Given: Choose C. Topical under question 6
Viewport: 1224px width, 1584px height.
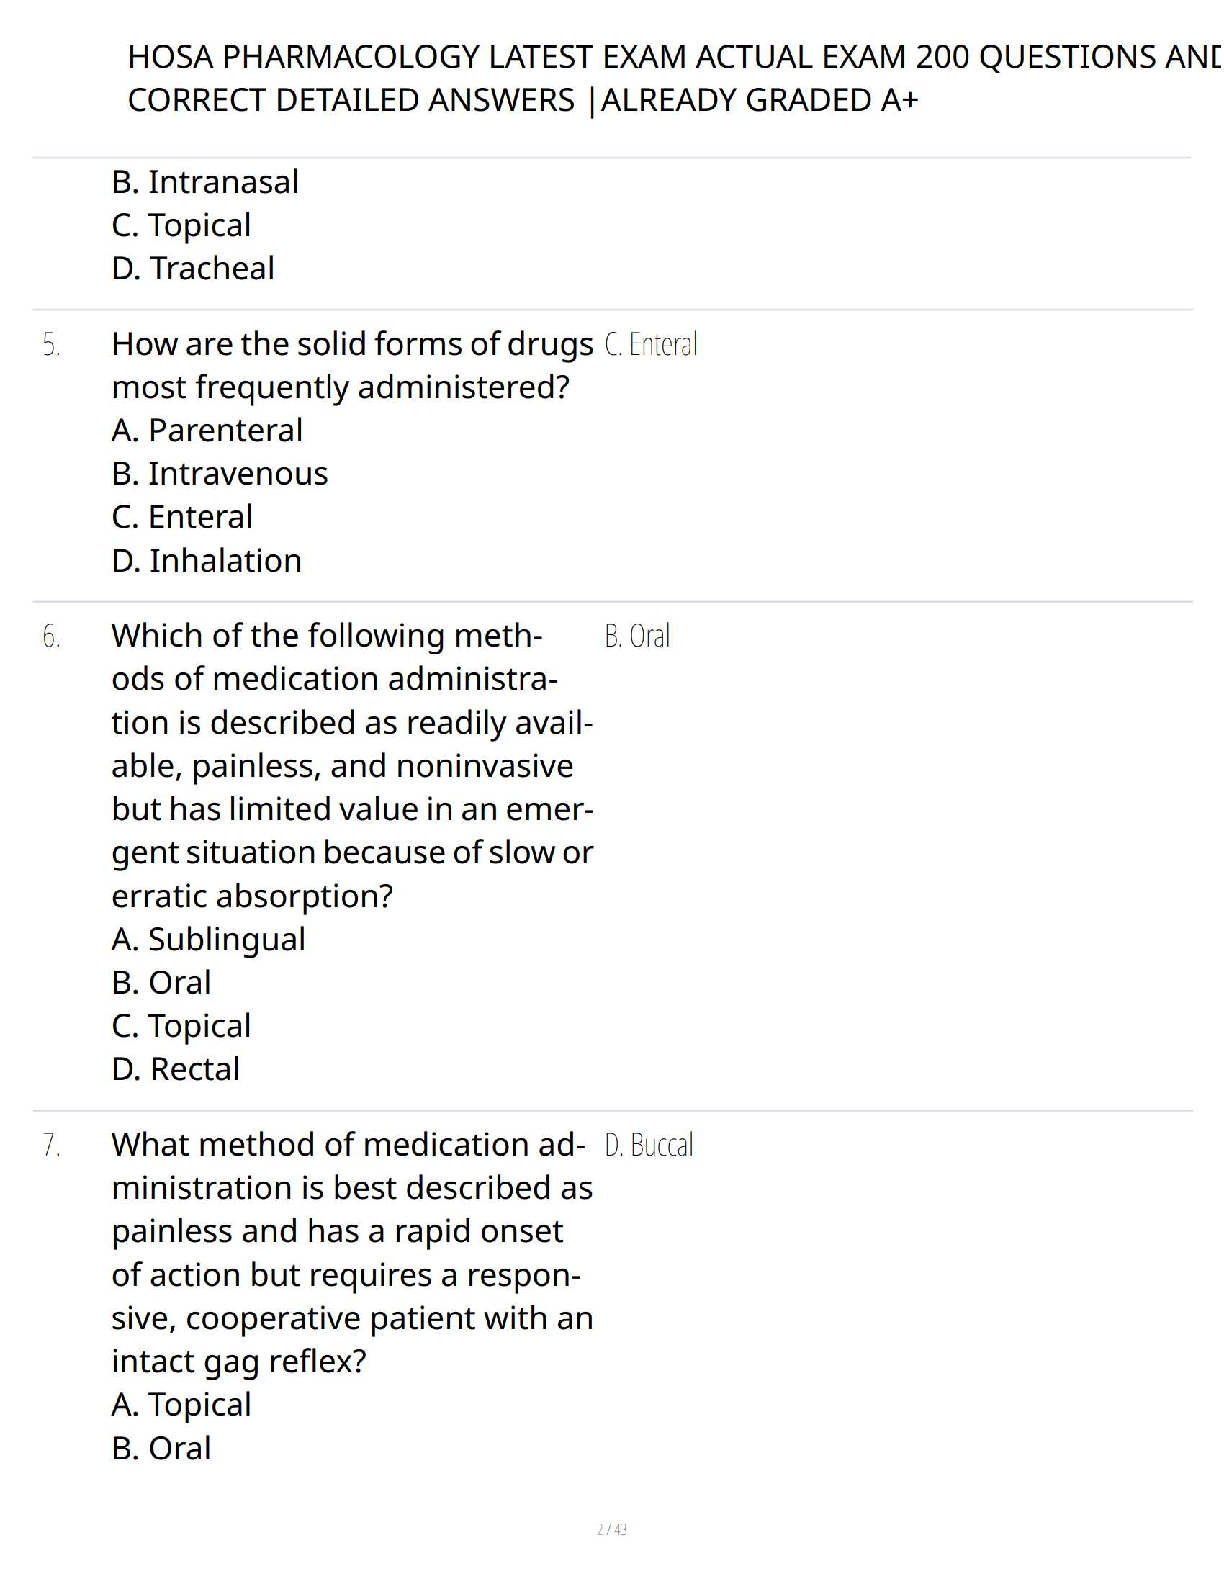Looking at the screenshot, I should tap(181, 1026).
